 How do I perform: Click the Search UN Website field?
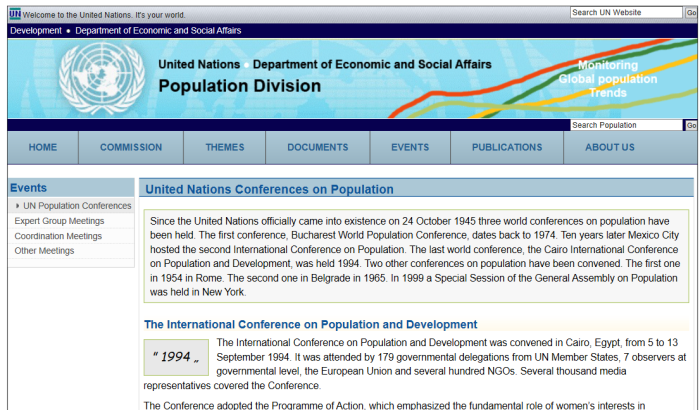click(626, 13)
